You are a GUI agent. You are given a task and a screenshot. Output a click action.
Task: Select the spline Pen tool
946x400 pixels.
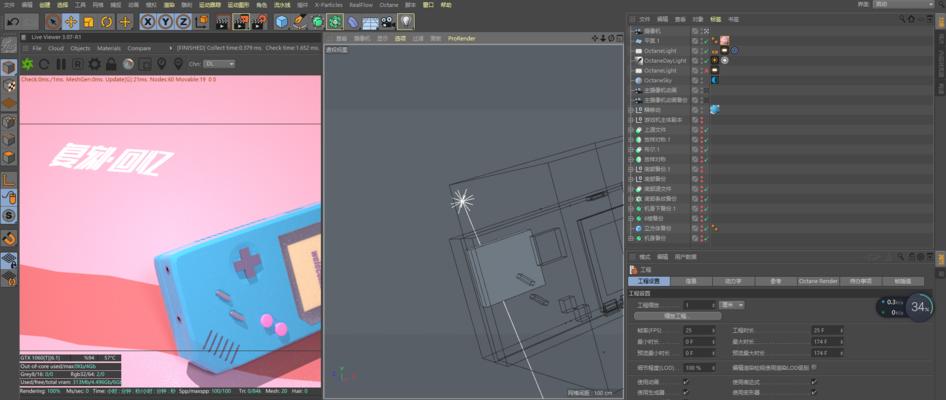[299, 22]
